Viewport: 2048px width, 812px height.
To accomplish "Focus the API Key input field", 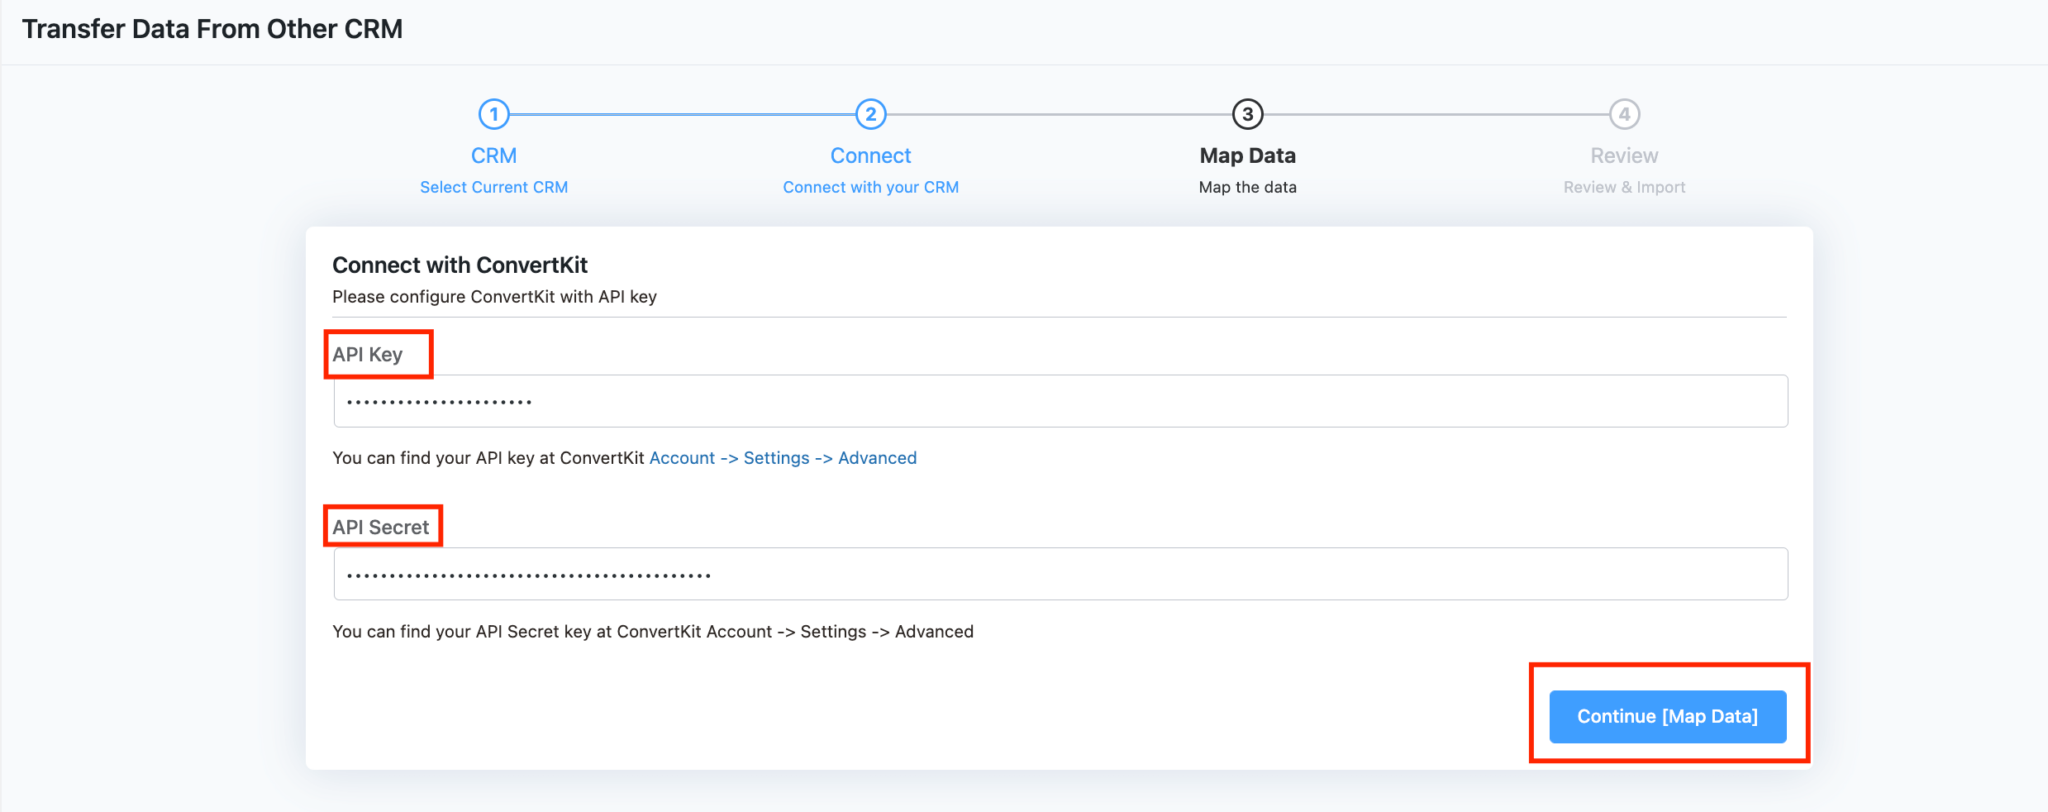I will tap(1060, 401).
